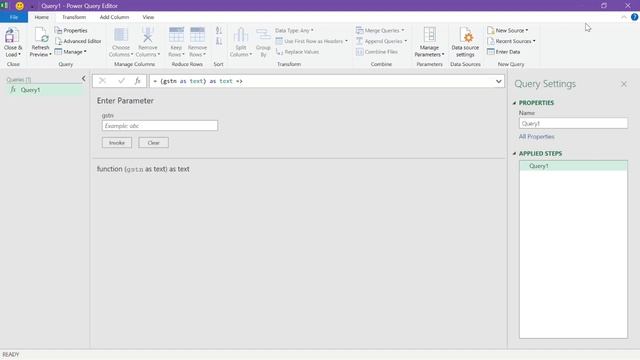
Task: Restore the Power Query Editor window
Action: [x=604, y=6]
